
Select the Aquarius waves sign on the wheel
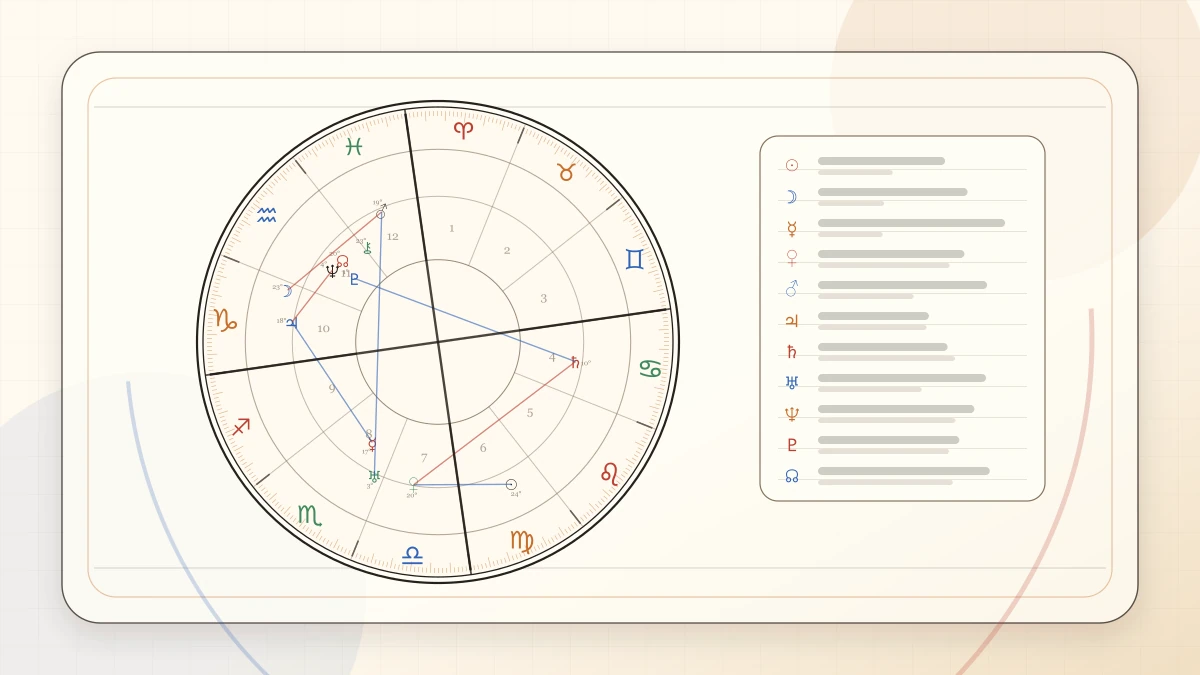[266, 215]
